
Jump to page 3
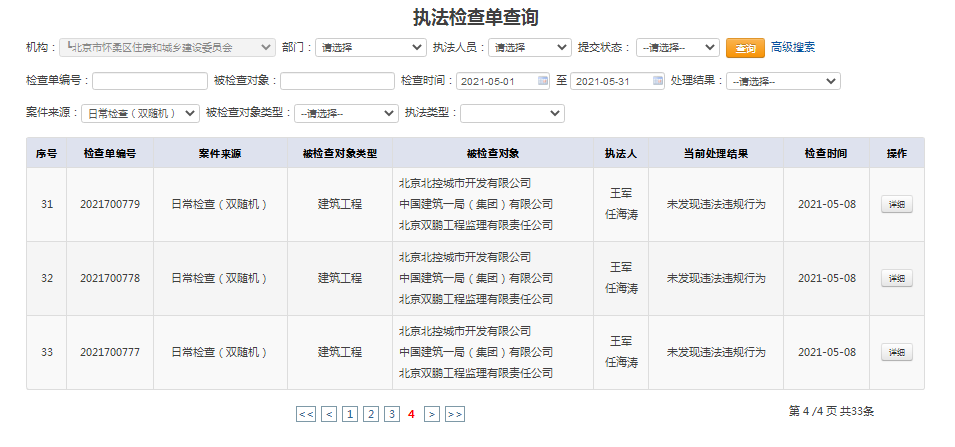point(392,414)
